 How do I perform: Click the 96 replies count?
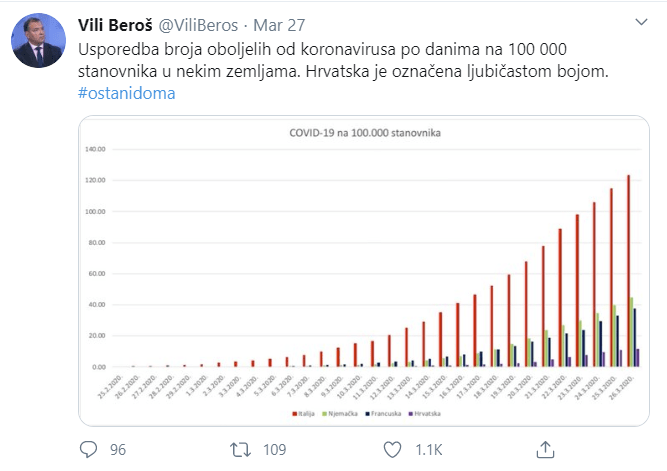(x=118, y=450)
